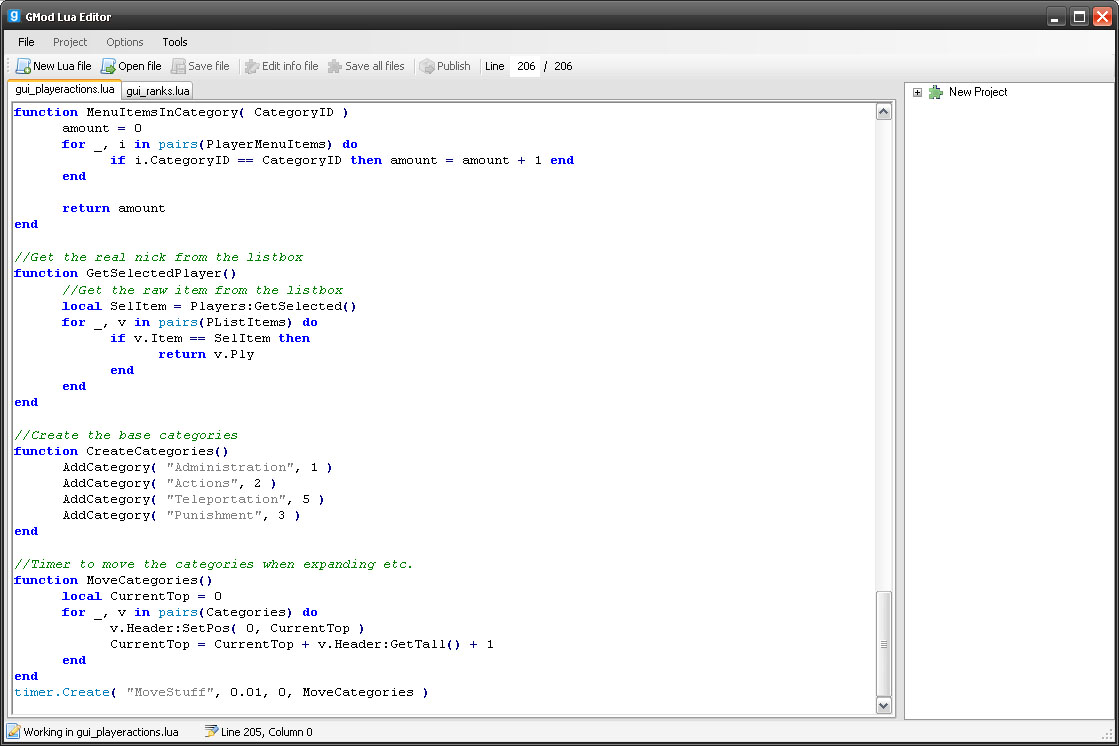Switch to the gui_playeractions.lua tab

click(x=65, y=89)
